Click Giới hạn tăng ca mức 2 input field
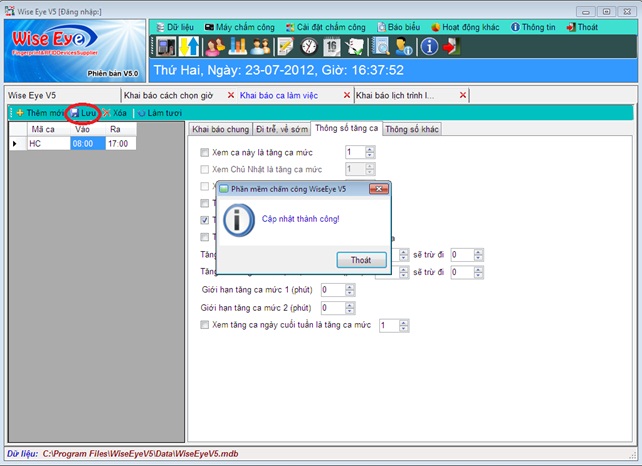Screen dimensions: 642x466 click(x=333, y=308)
